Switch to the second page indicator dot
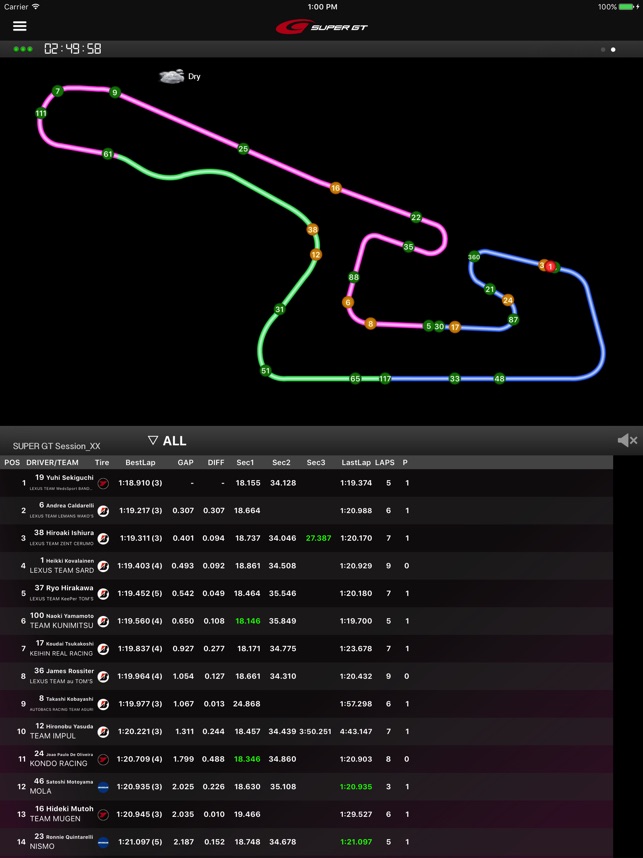 pyautogui.click(x=613, y=49)
